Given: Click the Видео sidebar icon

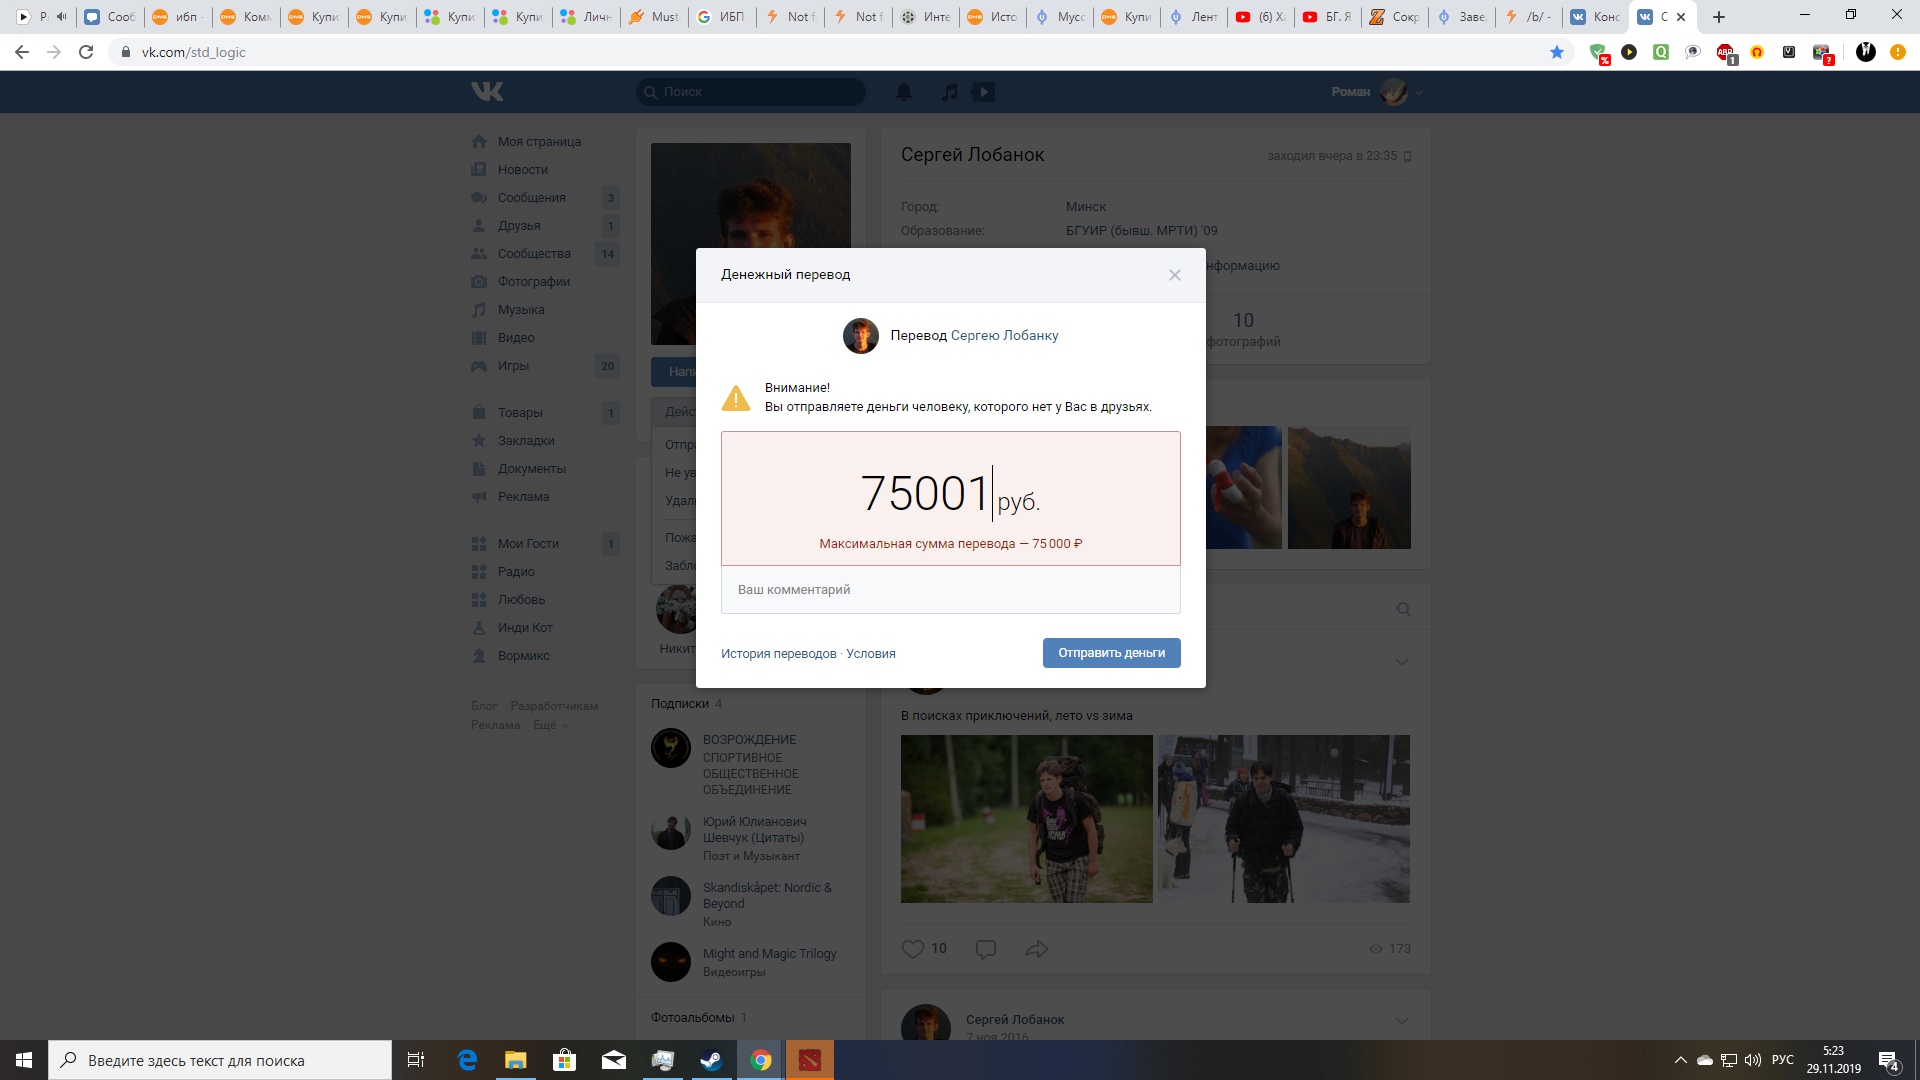Looking at the screenshot, I should coord(479,338).
